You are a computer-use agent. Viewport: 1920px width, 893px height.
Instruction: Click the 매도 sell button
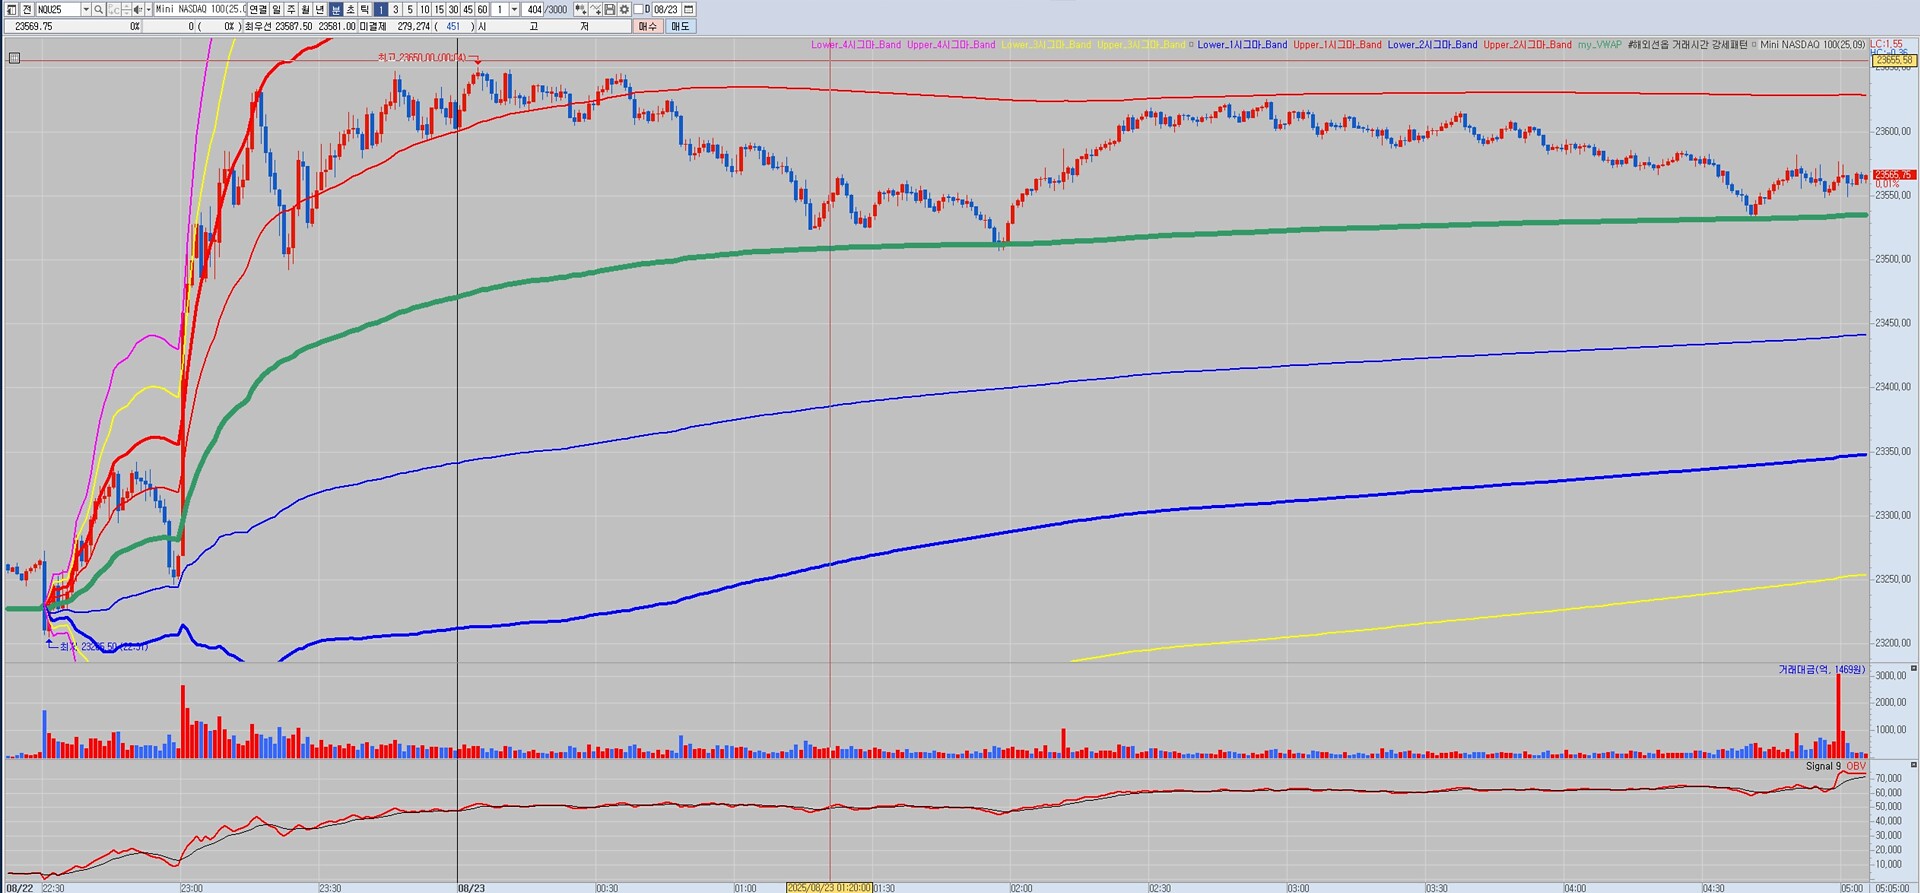[x=680, y=26]
